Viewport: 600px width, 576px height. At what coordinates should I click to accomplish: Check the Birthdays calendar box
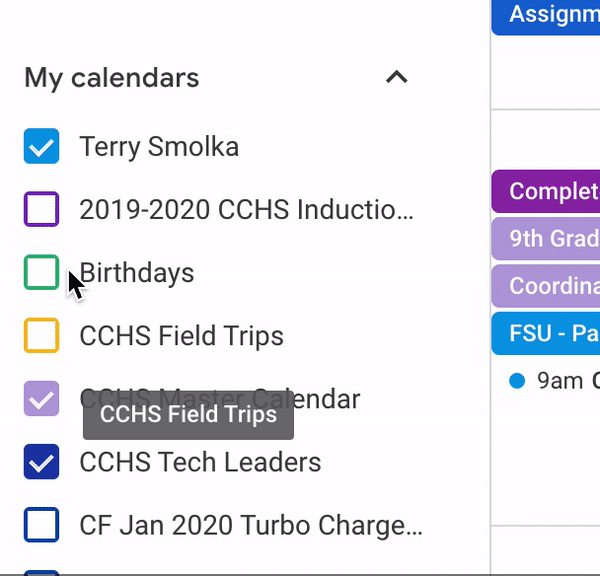point(41,272)
